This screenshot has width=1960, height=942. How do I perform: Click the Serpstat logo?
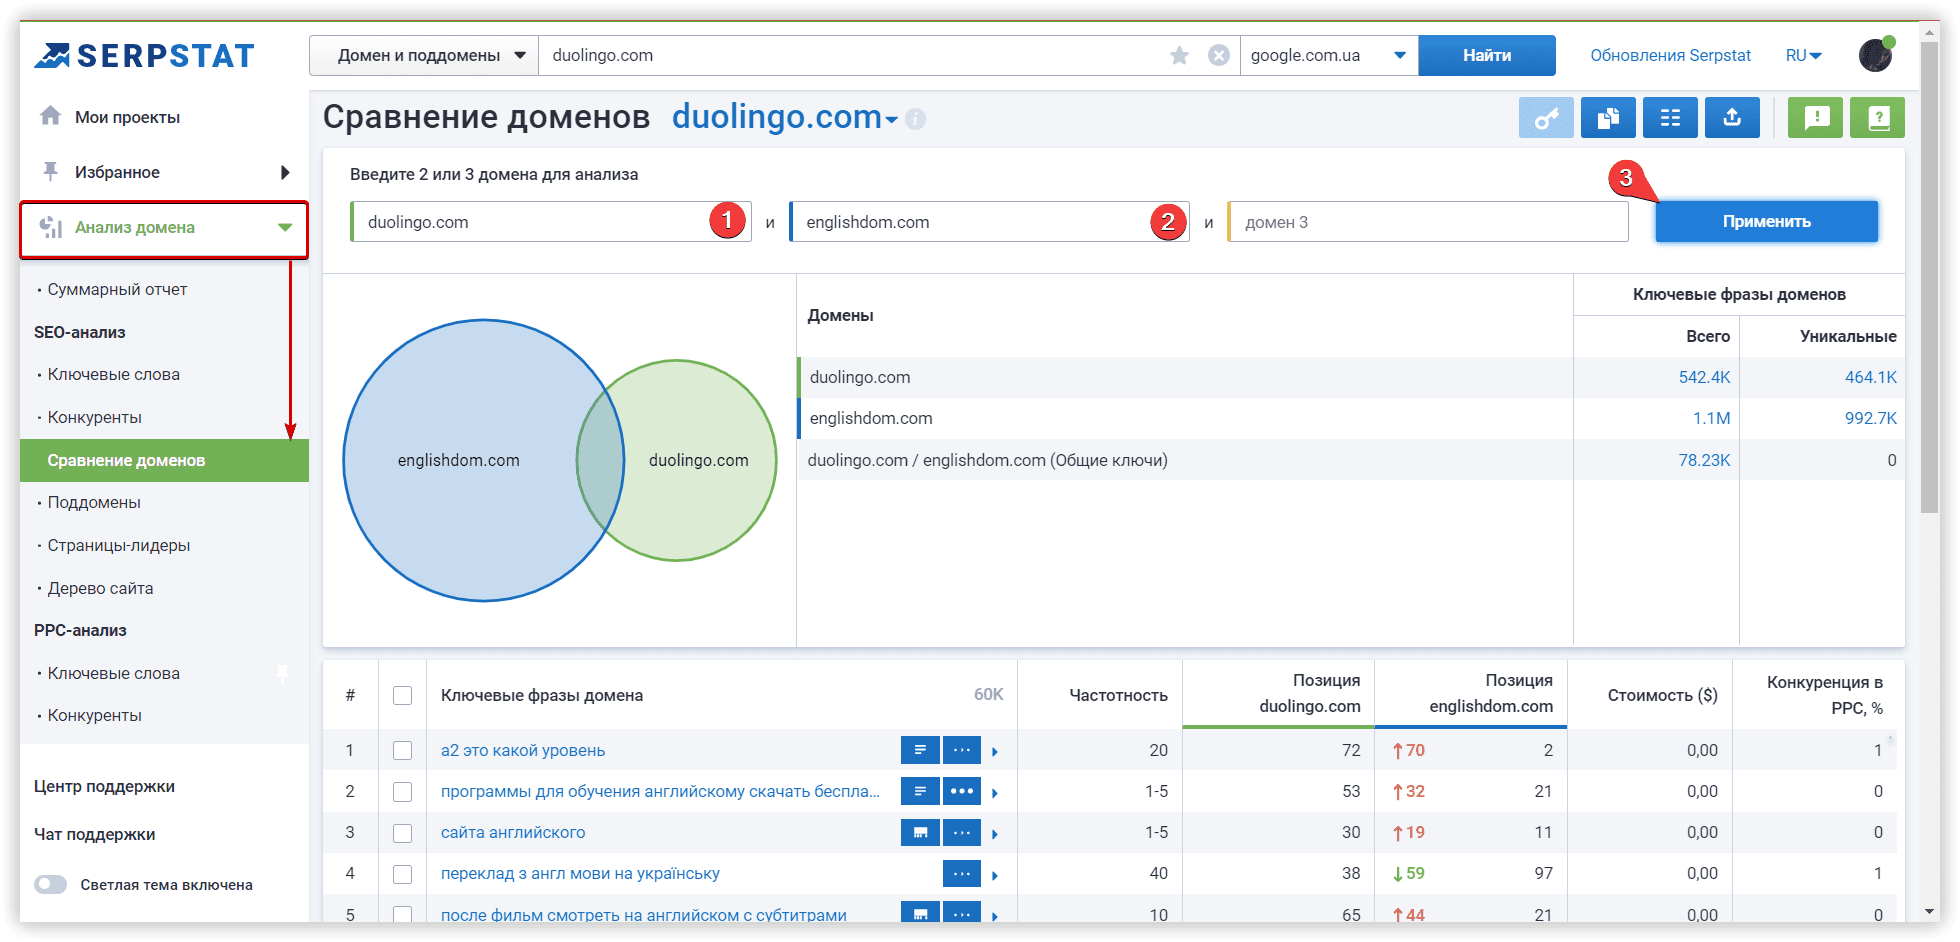tap(145, 56)
